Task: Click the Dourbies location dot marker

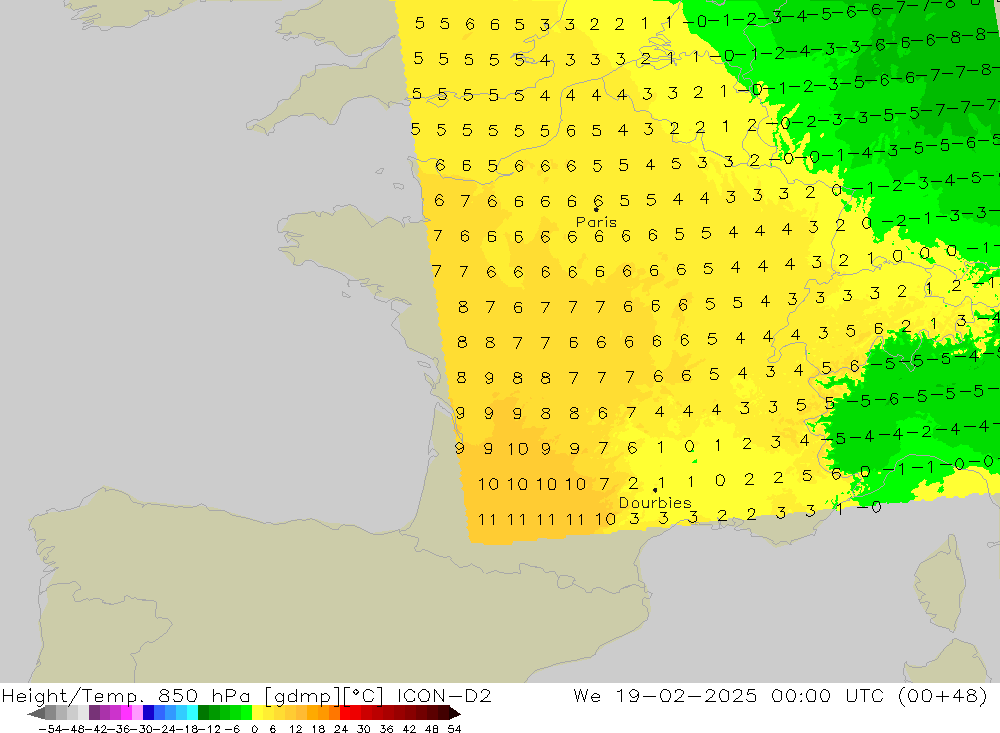Action: tap(655, 490)
